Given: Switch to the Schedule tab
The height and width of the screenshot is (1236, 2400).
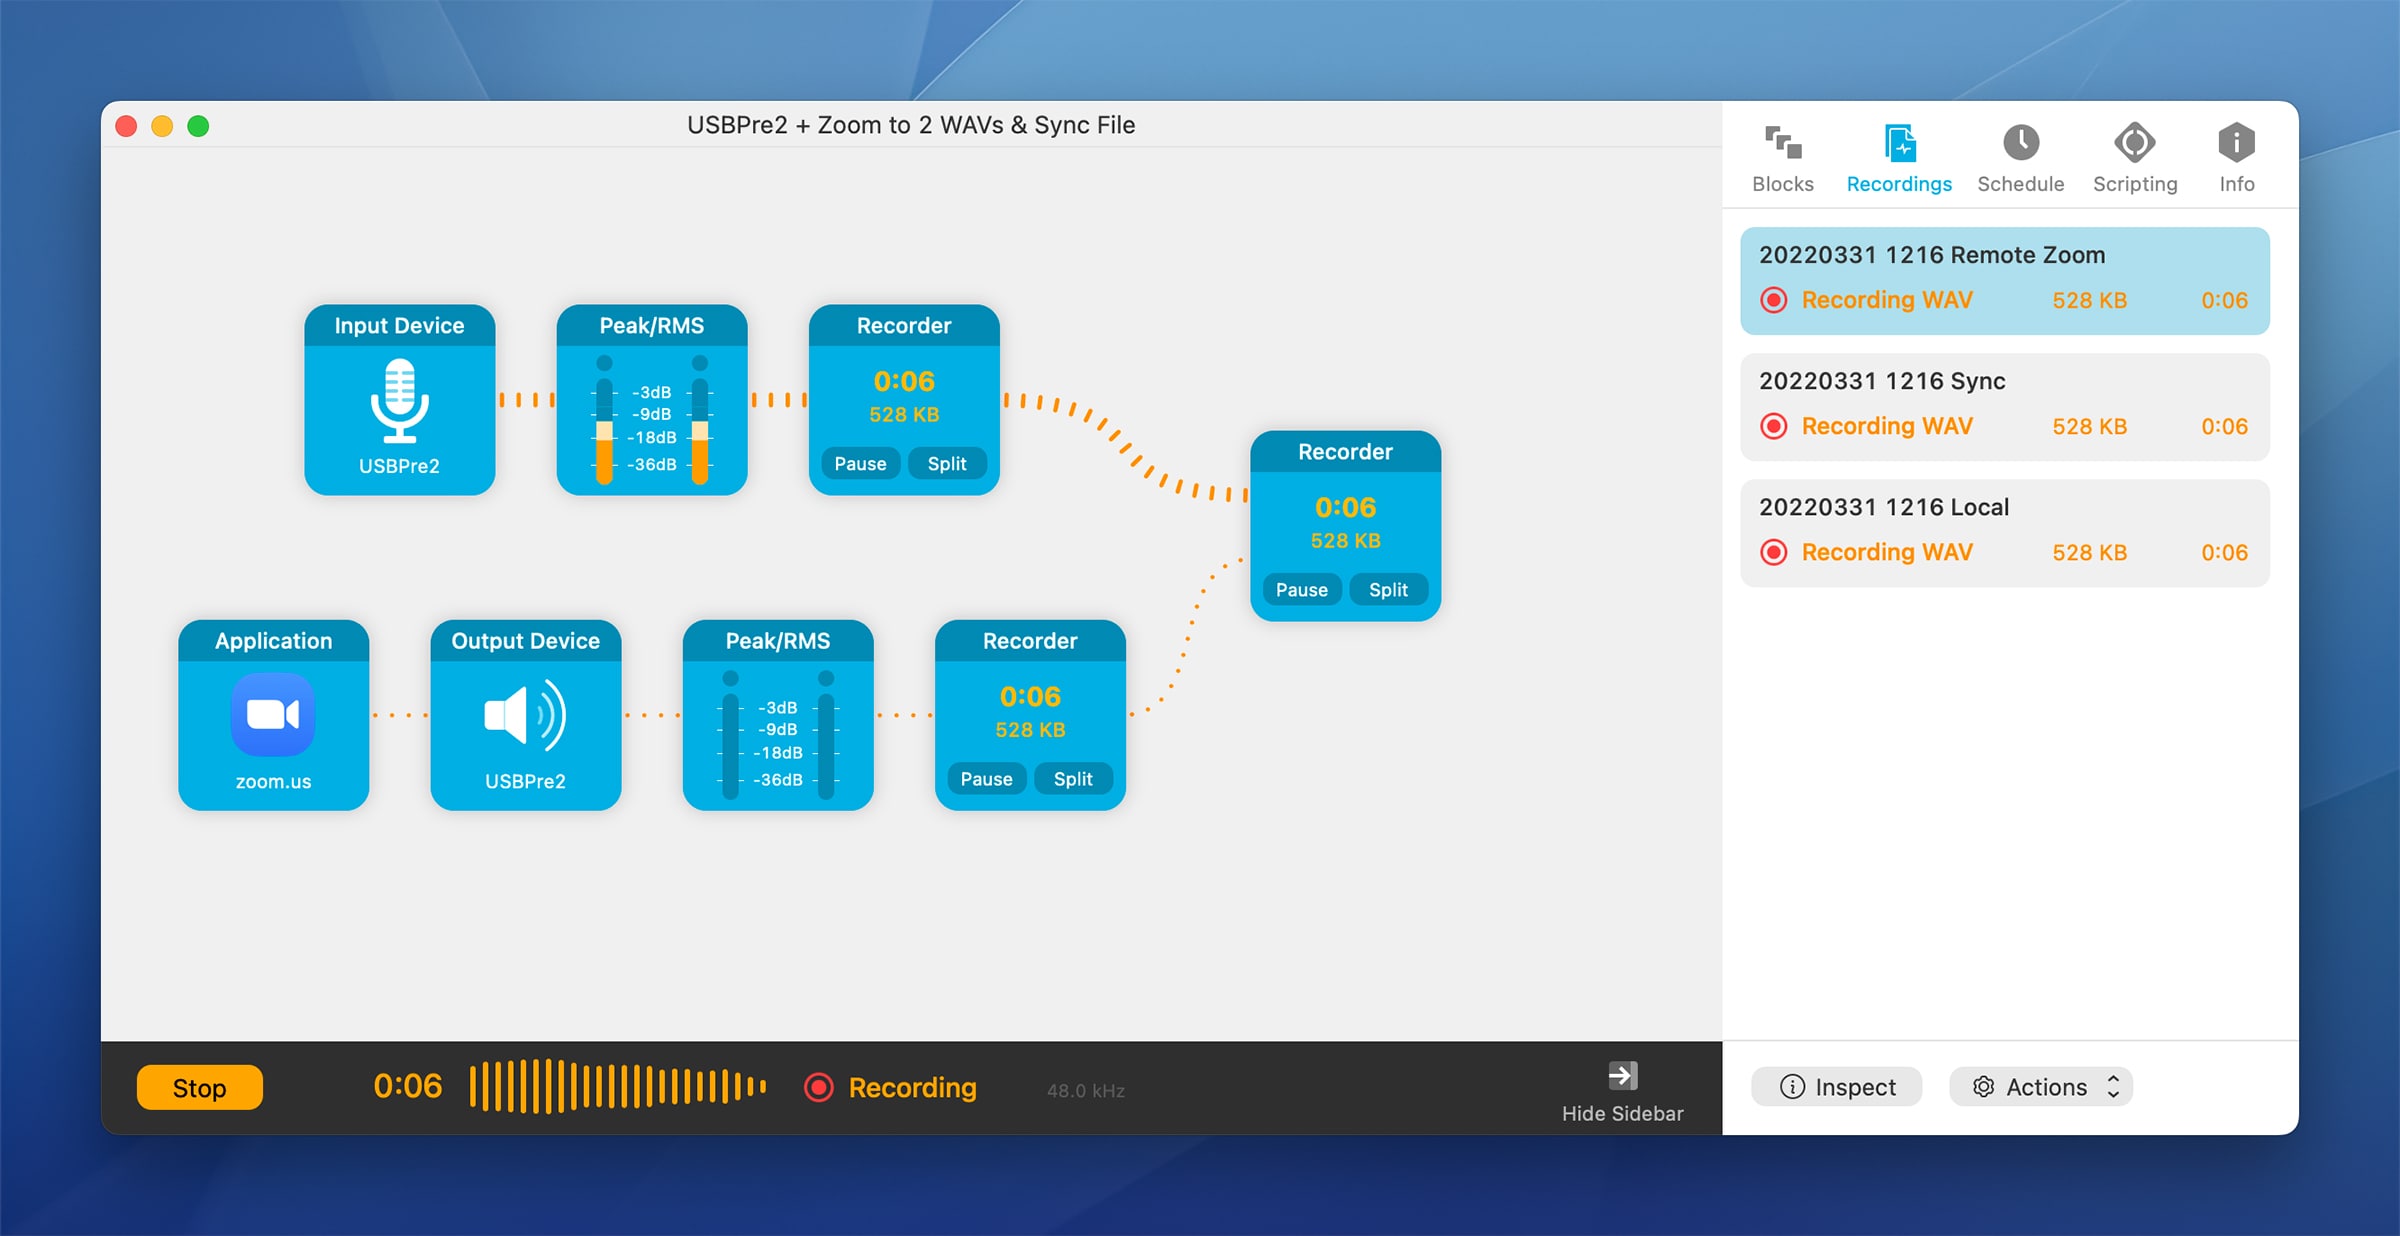Looking at the screenshot, I should pos(2019,156).
